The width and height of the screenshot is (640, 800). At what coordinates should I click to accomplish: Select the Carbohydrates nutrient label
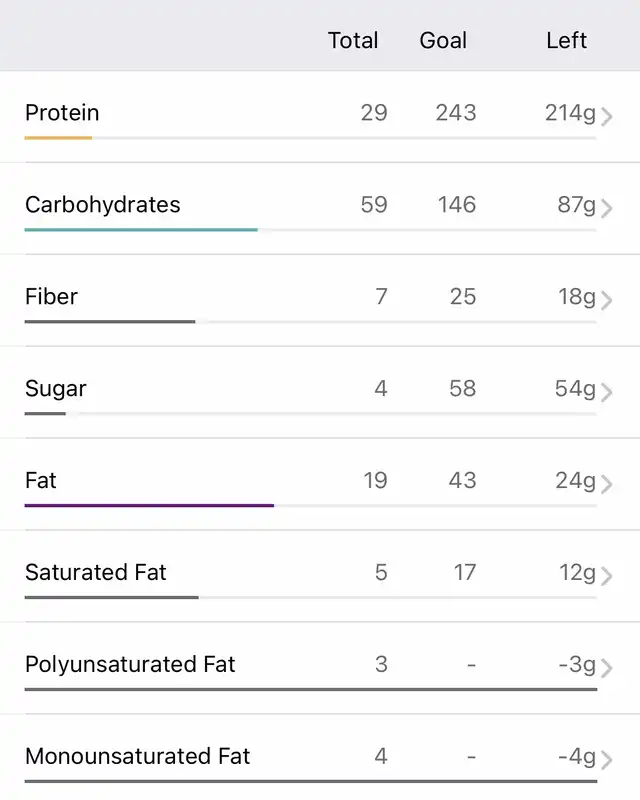pos(103,205)
